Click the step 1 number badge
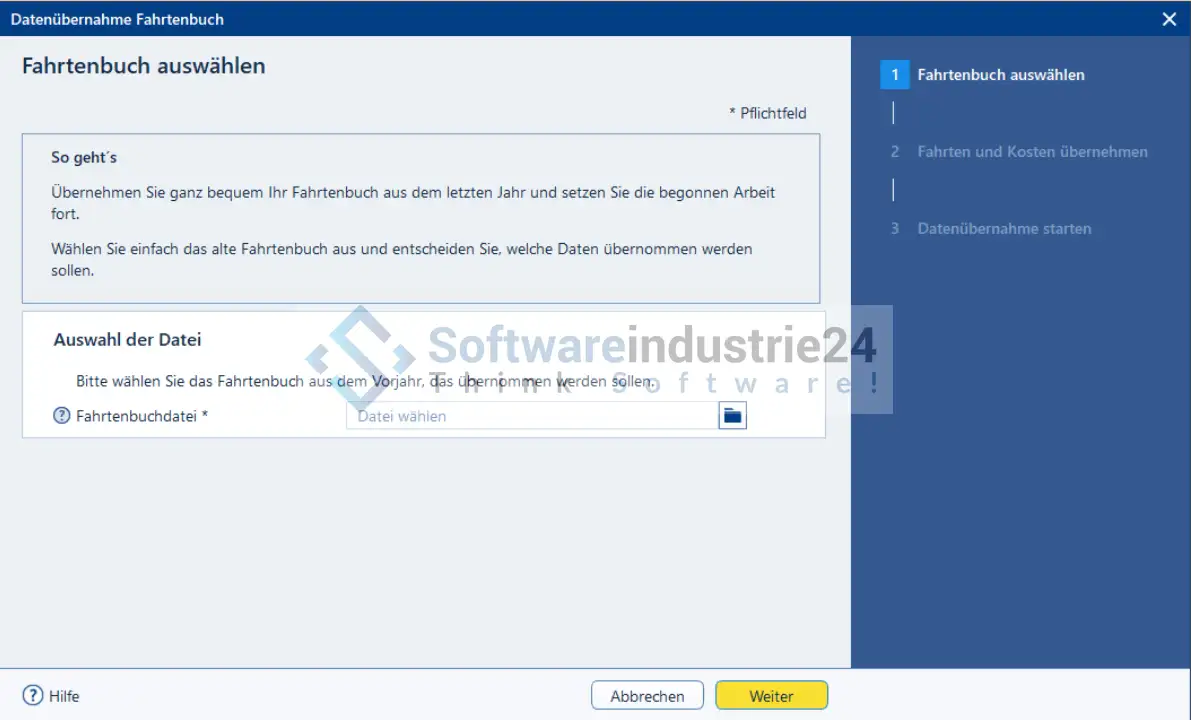Image resolution: width=1191 pixels, height=720 pixels. click(x=895, y=75)
